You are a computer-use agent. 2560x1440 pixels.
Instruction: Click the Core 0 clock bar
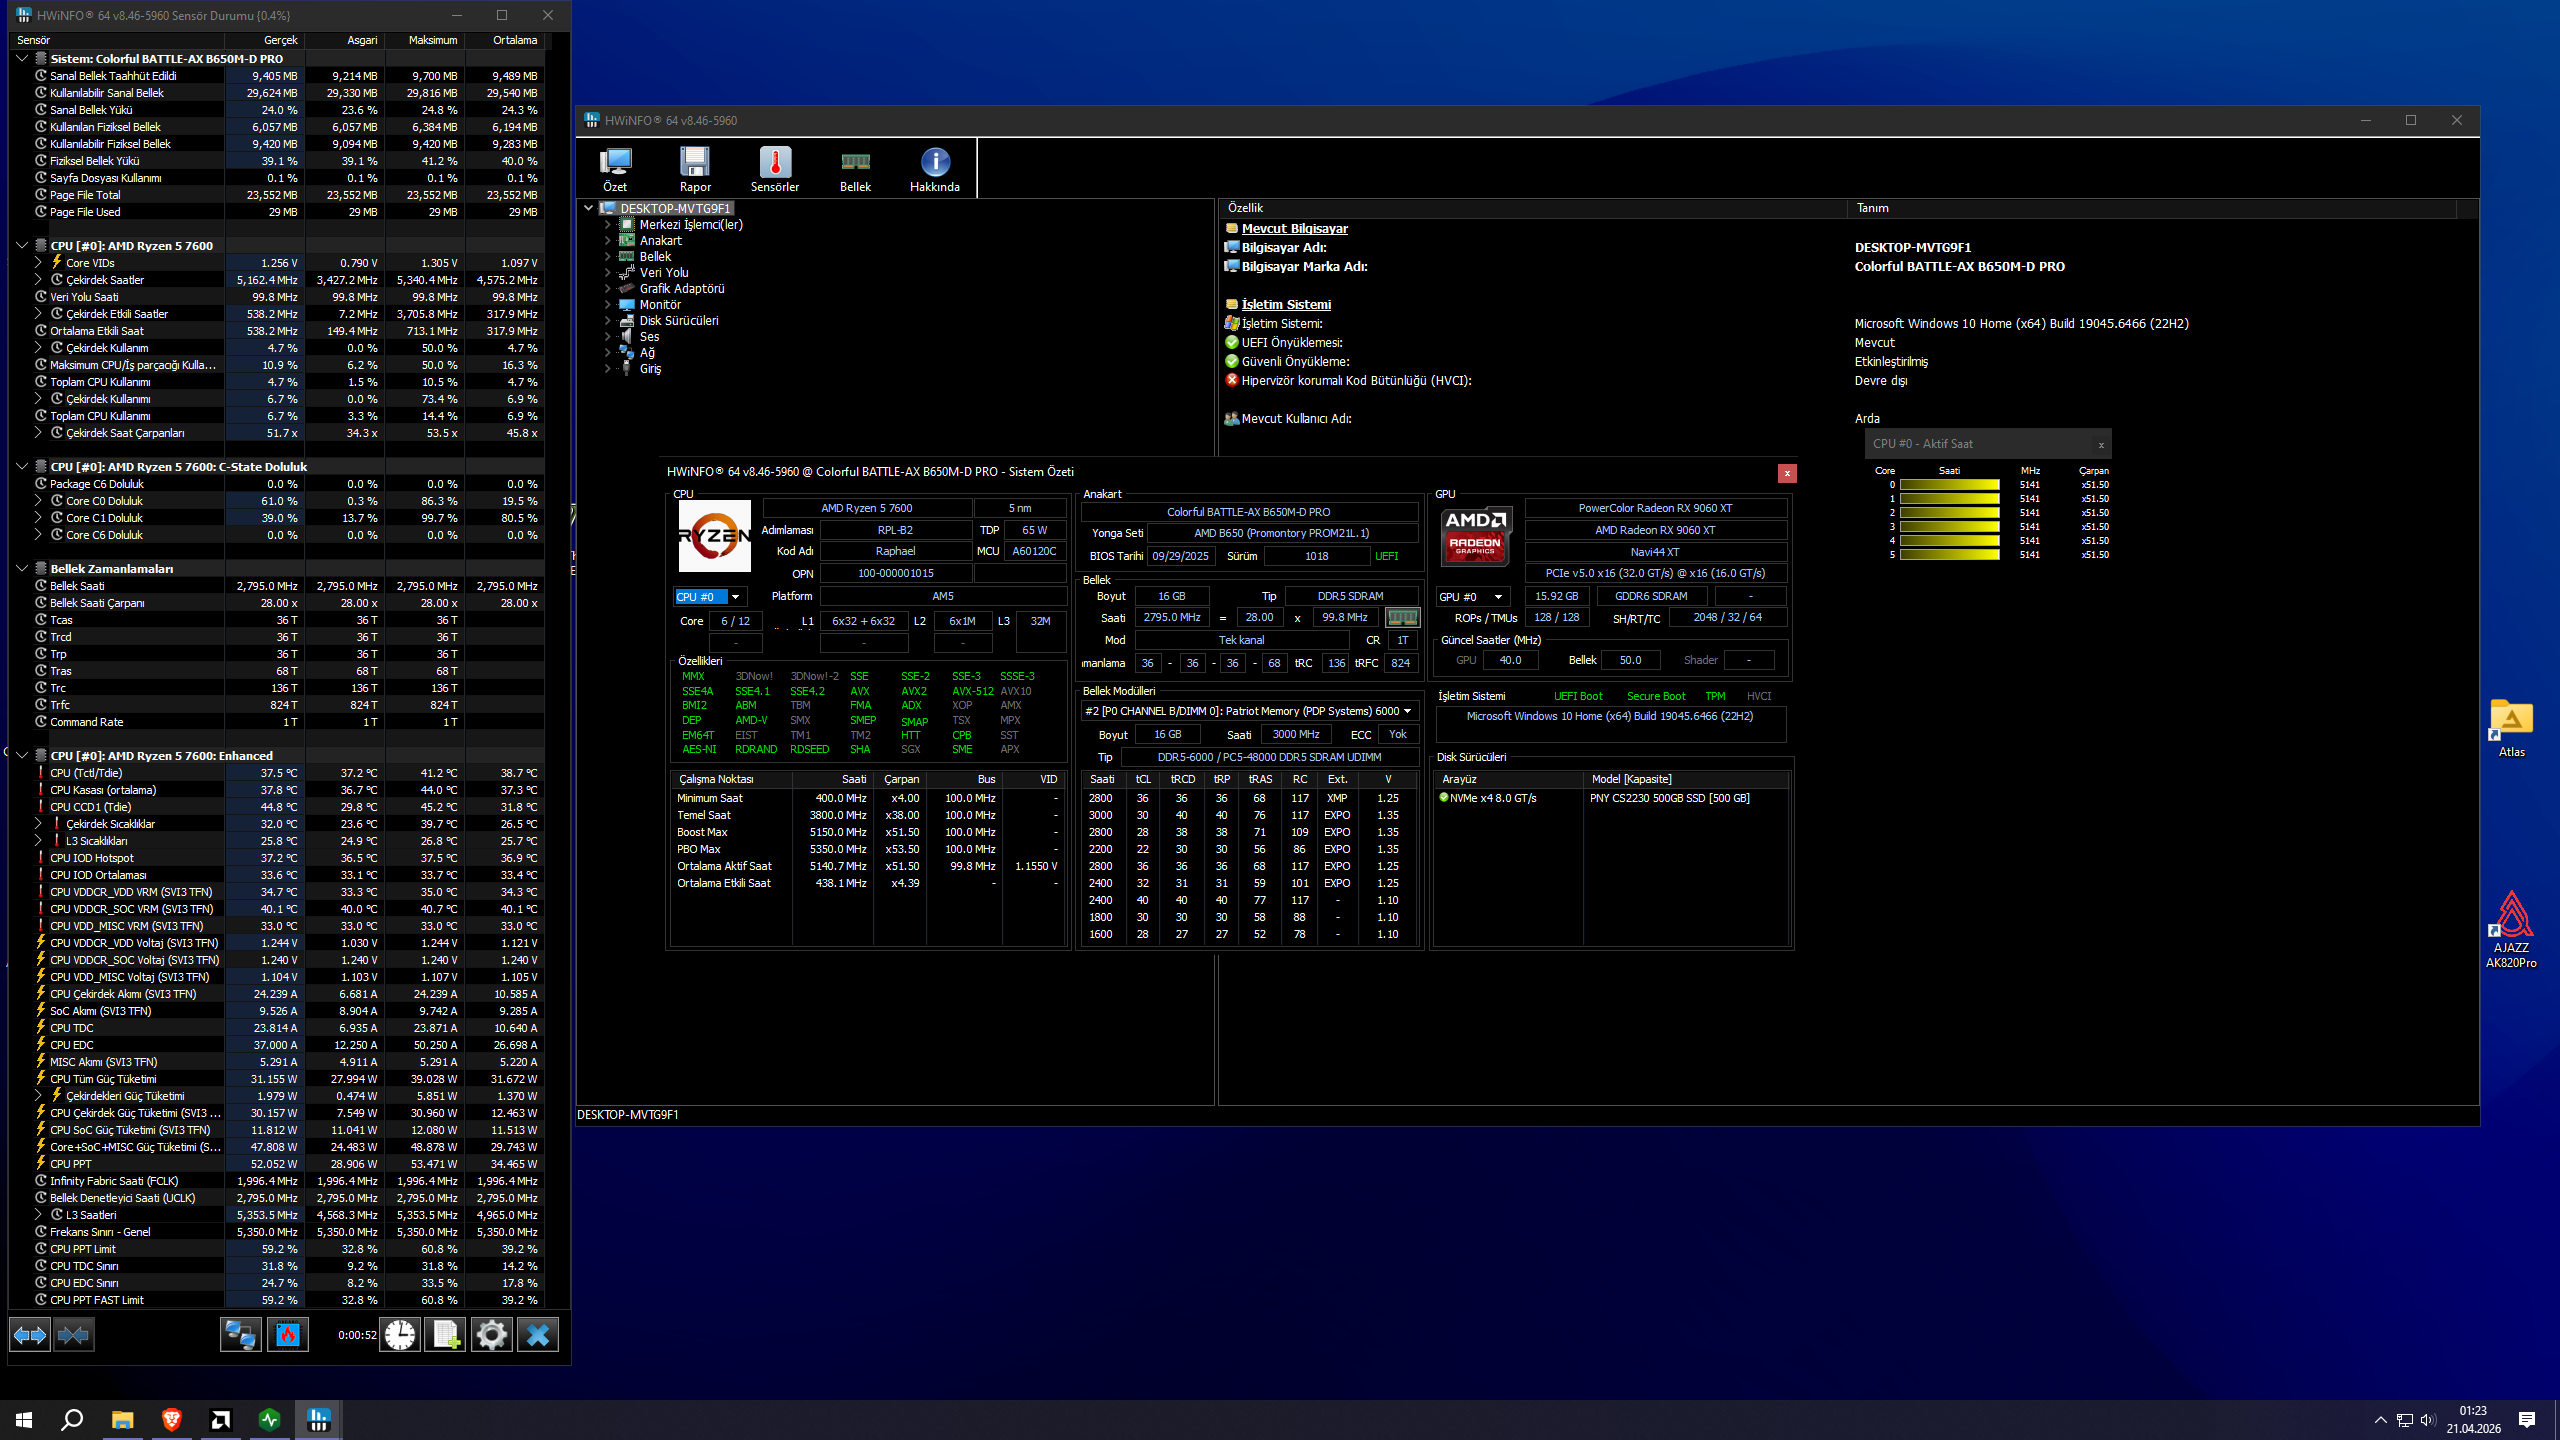(x=1949, y=485)
